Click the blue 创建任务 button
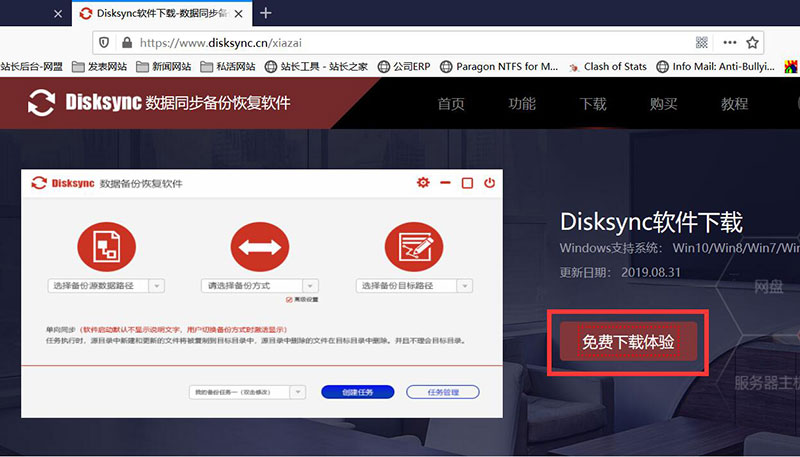This screenshot has height=457, width=800. pyautogui.click(x=358, y=392)
